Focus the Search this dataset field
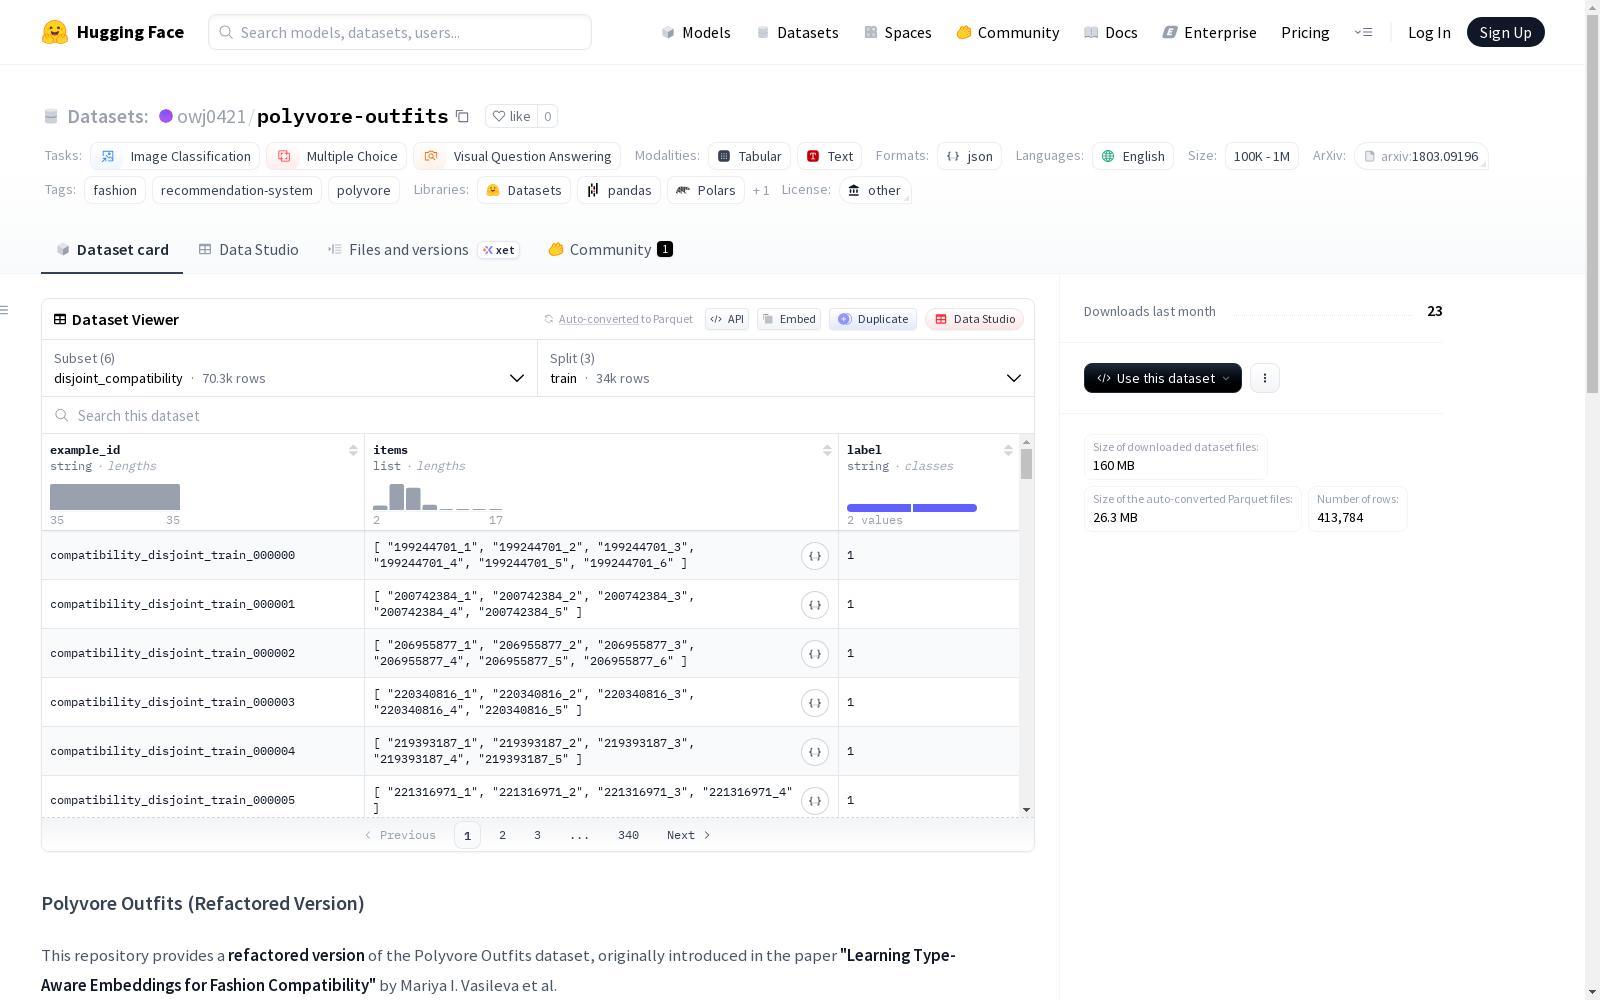Viewport: 1600px width, 1000px height. [x=538, y=415]
